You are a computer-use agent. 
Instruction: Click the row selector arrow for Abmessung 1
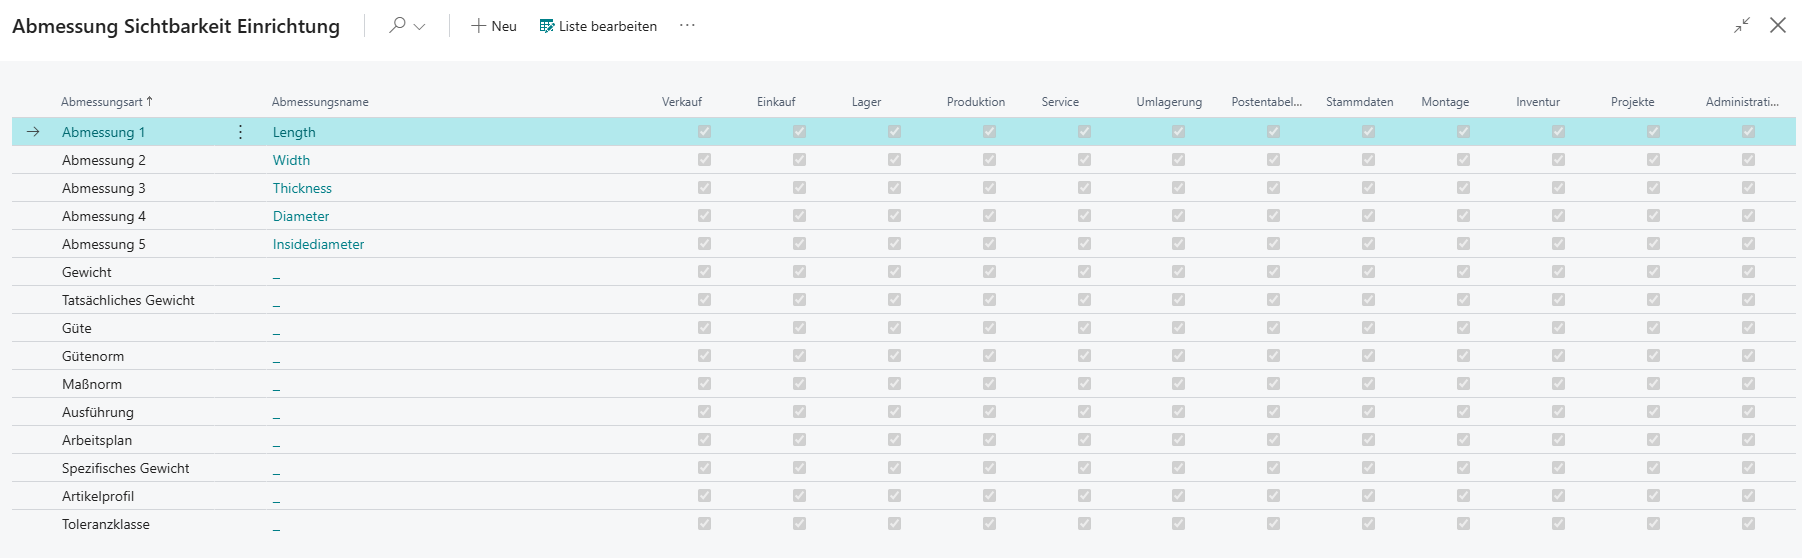click(x=33, y=132)
